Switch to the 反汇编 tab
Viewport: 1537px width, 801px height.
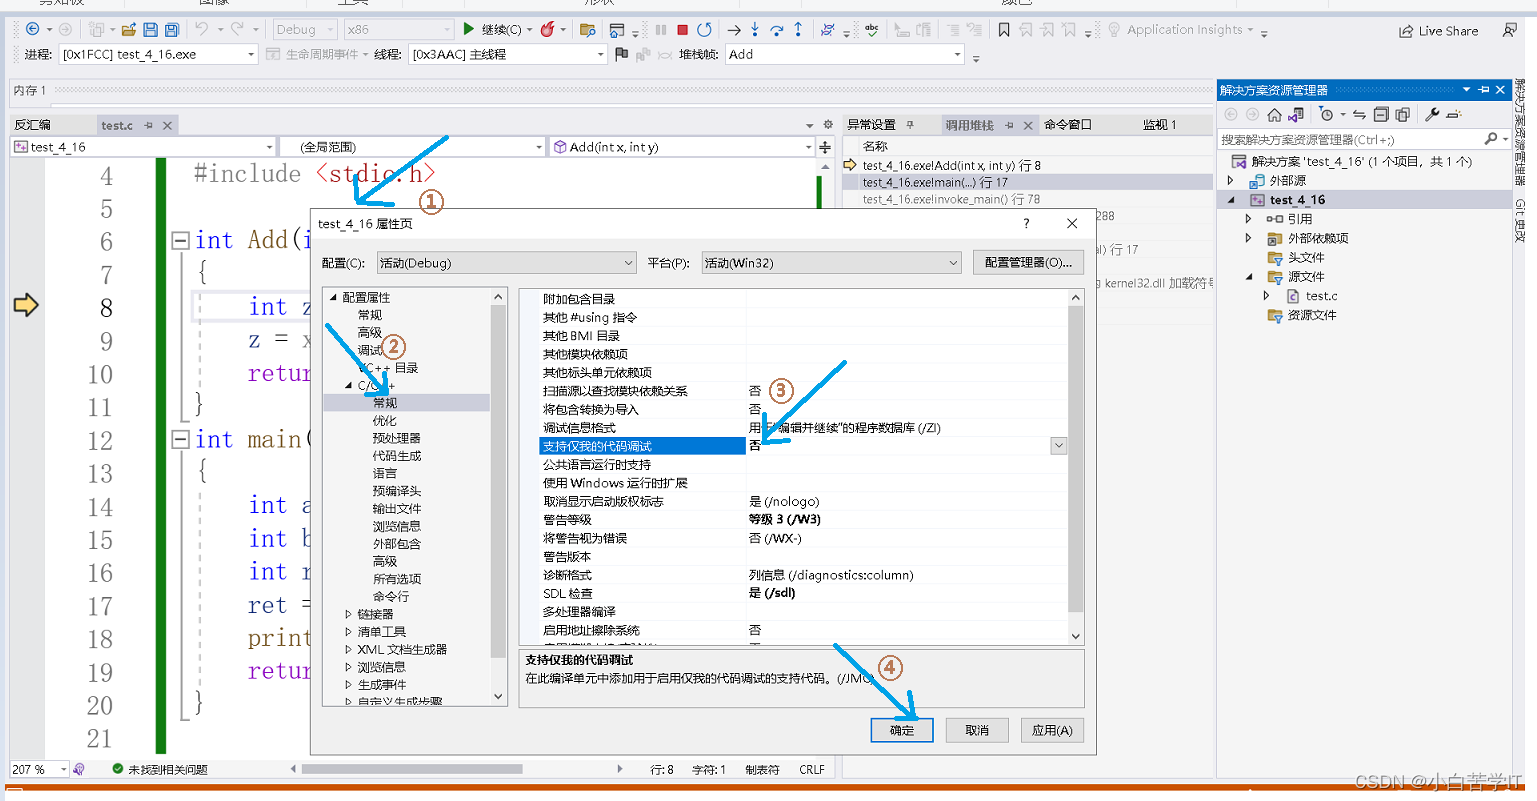[x=32, y=125]
